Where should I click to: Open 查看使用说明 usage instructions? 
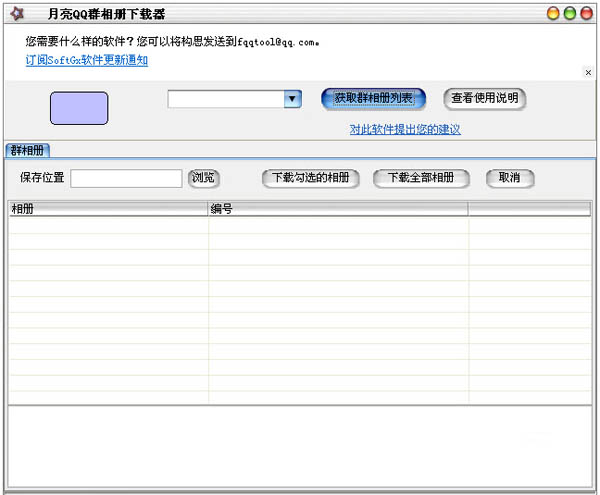(x=484, y=98)
